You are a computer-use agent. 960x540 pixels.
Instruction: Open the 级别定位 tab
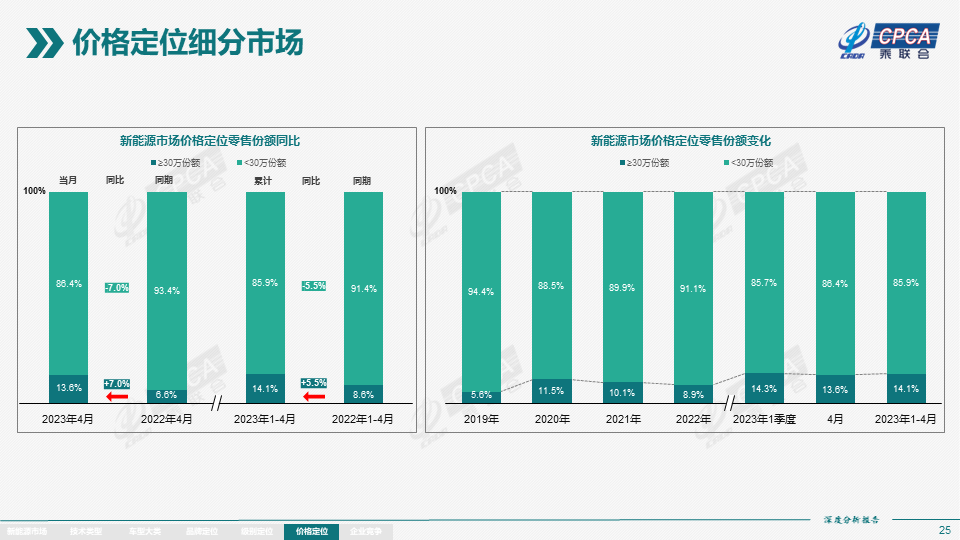point(256,532)
